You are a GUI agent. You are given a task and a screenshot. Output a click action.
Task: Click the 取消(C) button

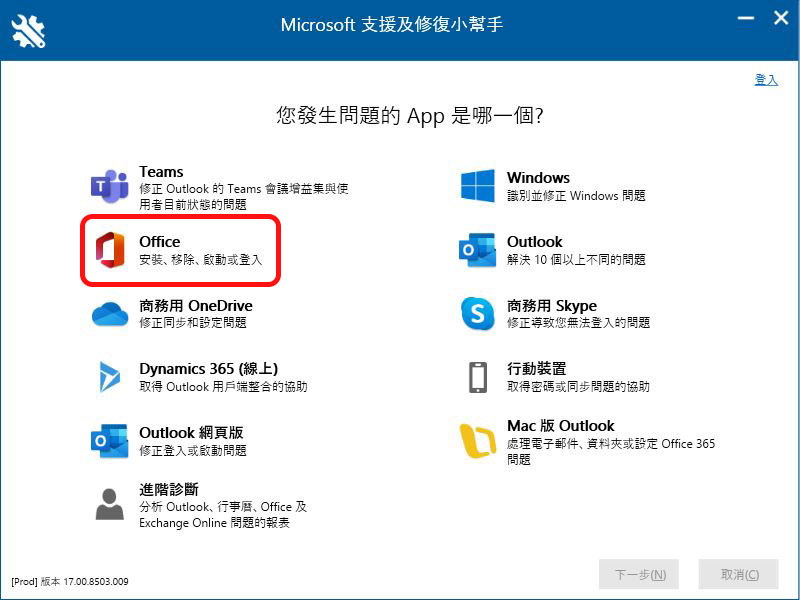(x=739, y=574)
